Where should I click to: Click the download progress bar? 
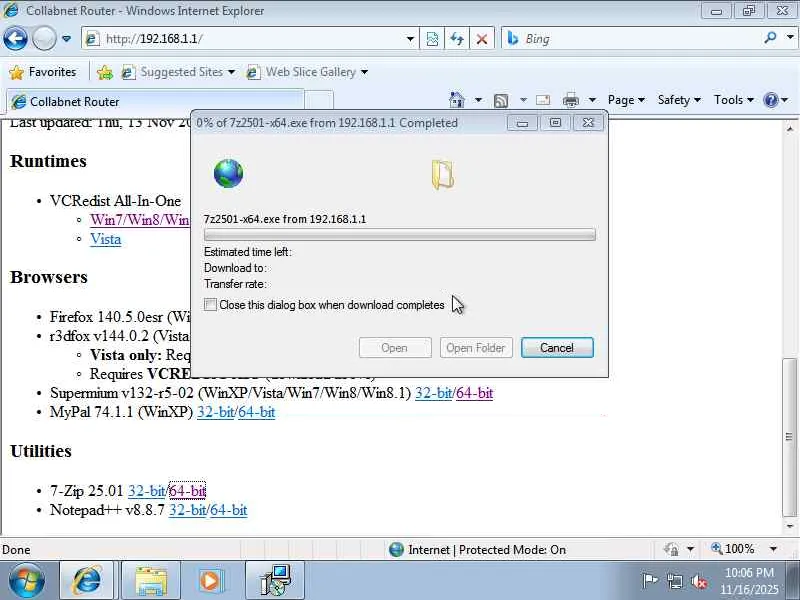pyautogui.click(x=399, y=235)
